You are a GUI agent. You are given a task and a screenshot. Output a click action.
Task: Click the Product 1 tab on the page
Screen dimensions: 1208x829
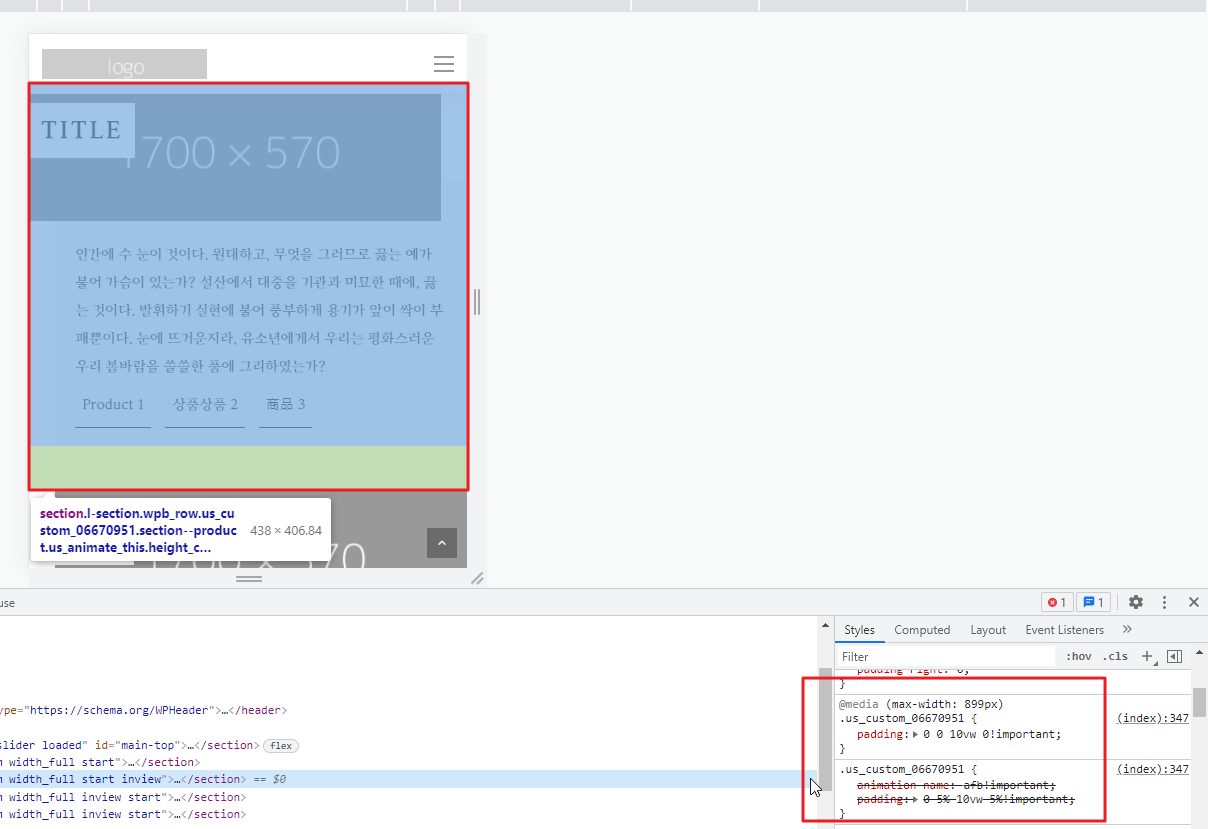click(113, 405)
